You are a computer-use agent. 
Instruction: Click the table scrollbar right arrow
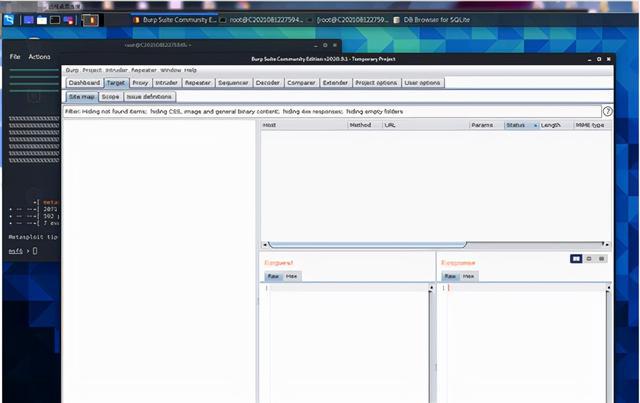(x=608, y=245)
